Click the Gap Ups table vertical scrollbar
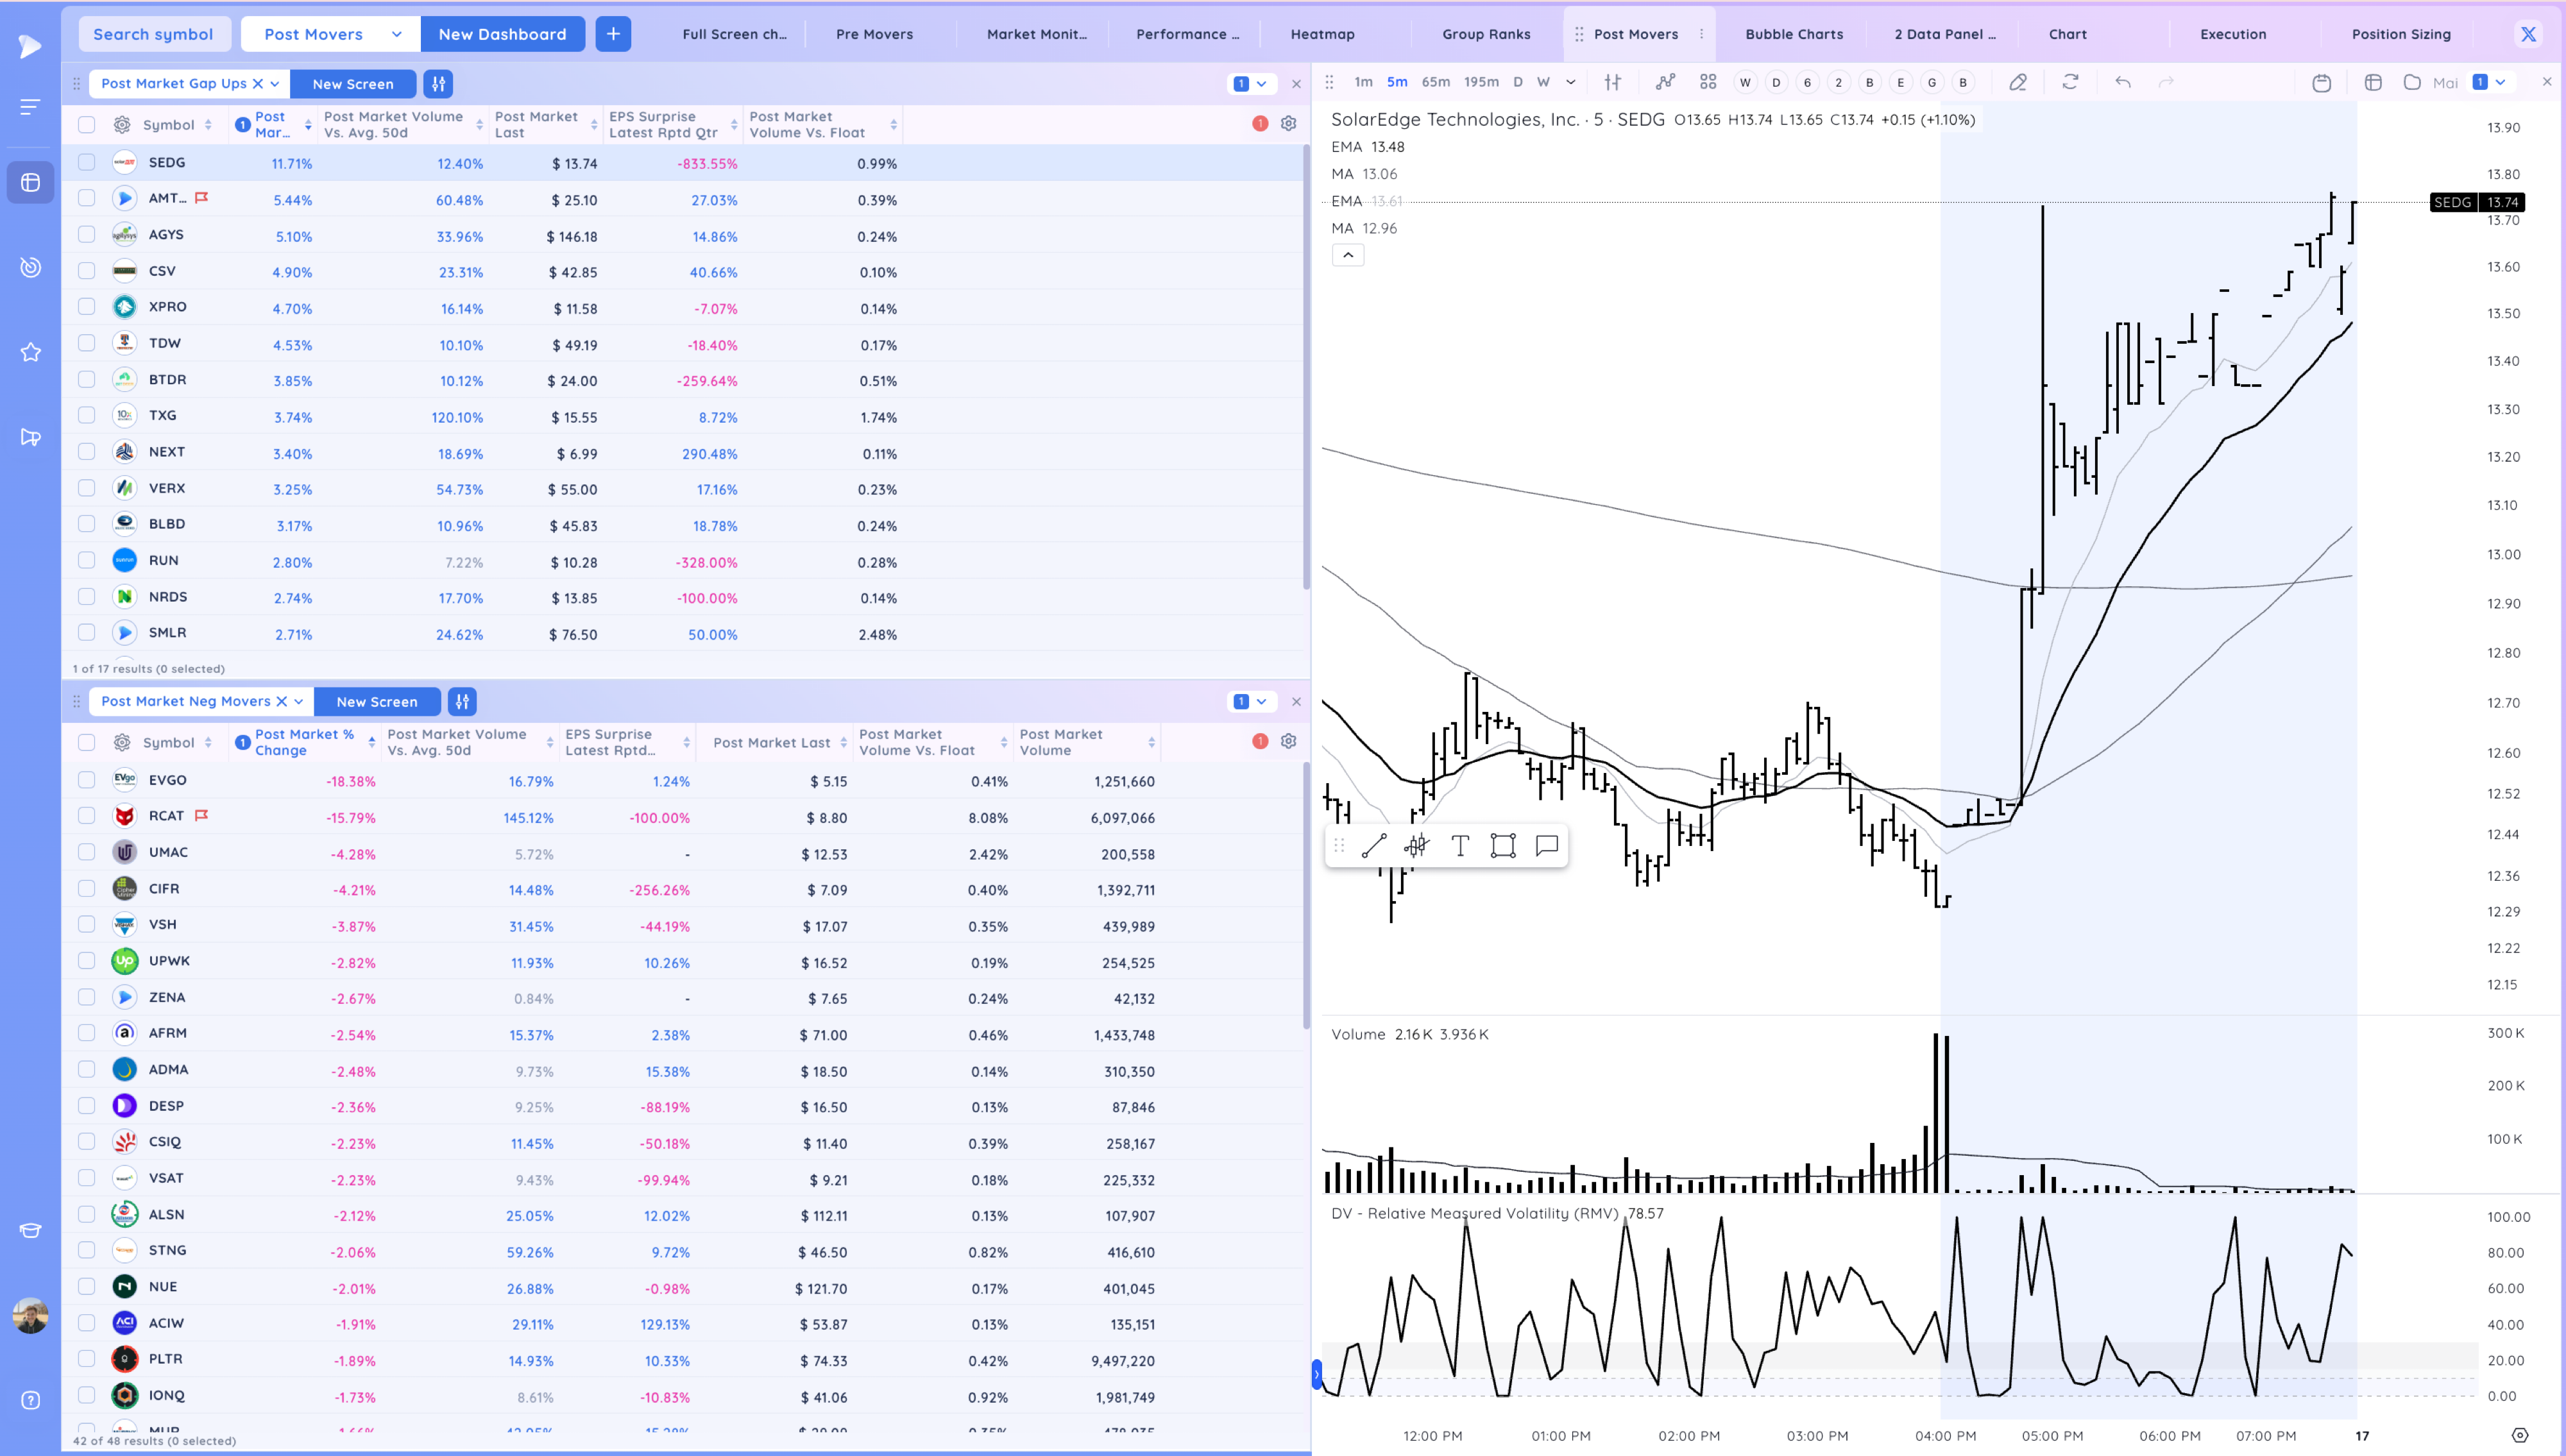 tap(1306, 367)
